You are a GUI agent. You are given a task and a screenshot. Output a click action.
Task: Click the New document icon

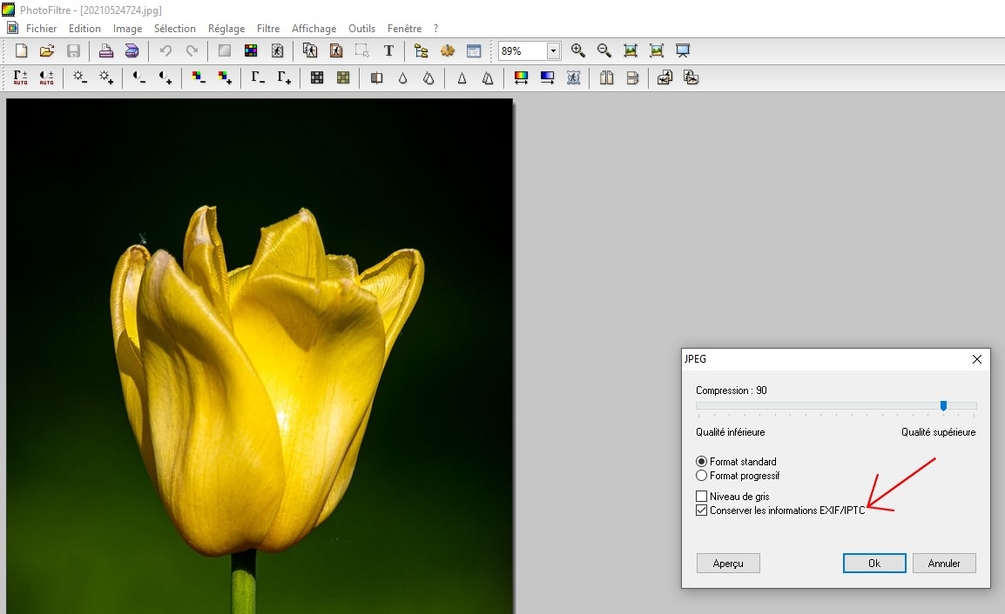point(21,51)
